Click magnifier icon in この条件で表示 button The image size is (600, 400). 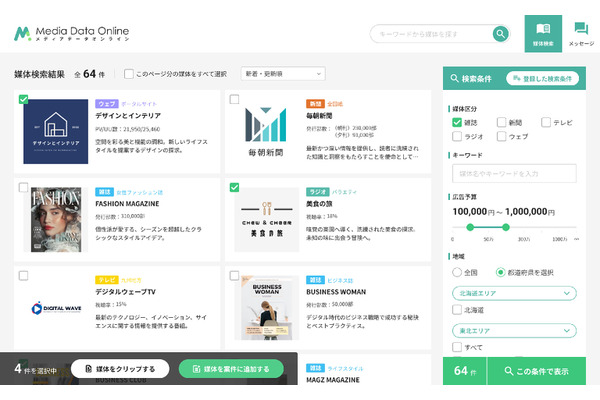click(x=509, y=371)
